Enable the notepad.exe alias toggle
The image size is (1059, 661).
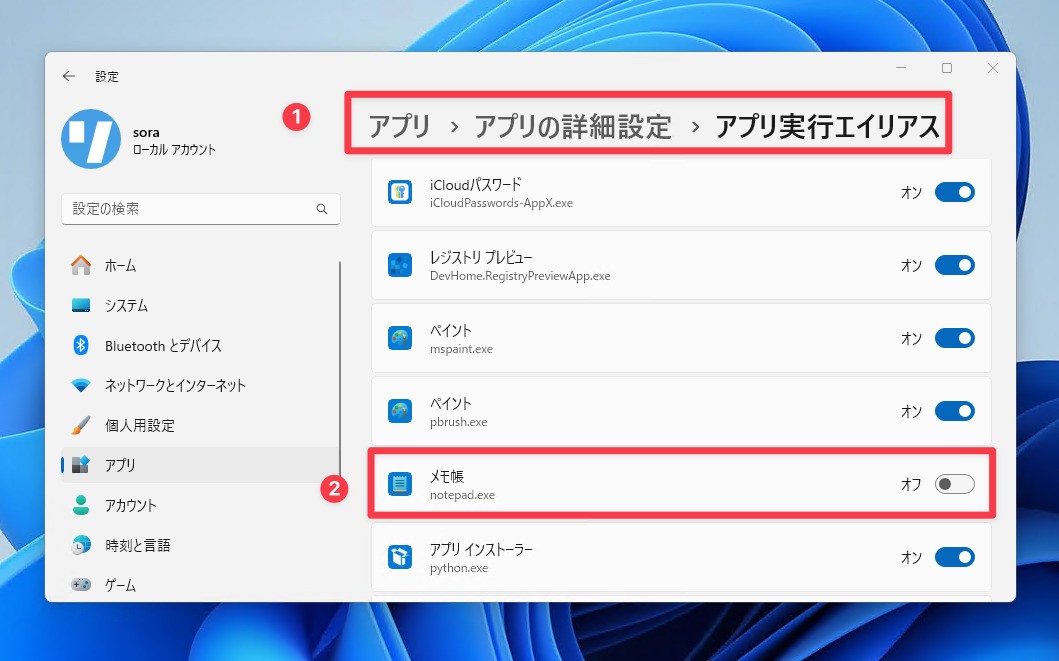(x=954, y=484)
